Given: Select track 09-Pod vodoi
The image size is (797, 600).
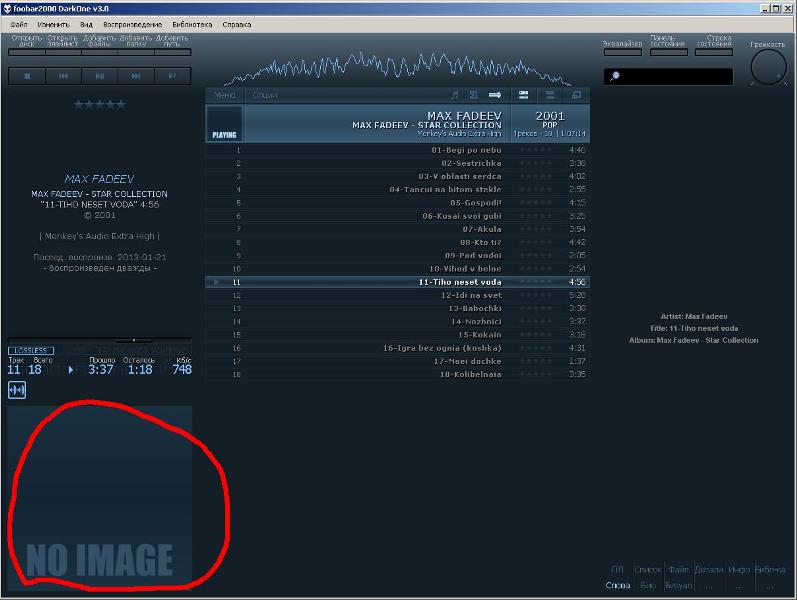Looking at the screenshot, I should coord(397,256).
